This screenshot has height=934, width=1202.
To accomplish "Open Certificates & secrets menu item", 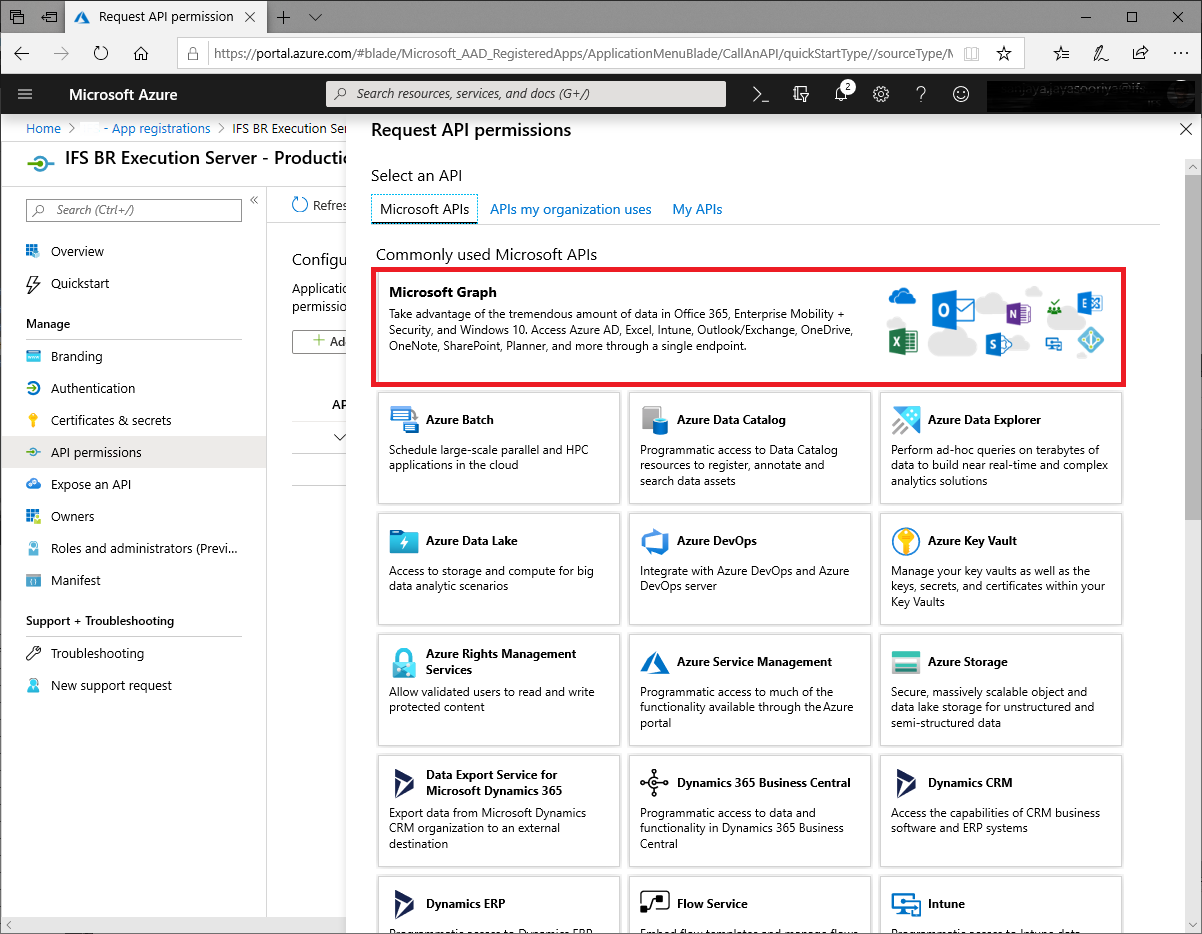I will click(x=111, y=420).
